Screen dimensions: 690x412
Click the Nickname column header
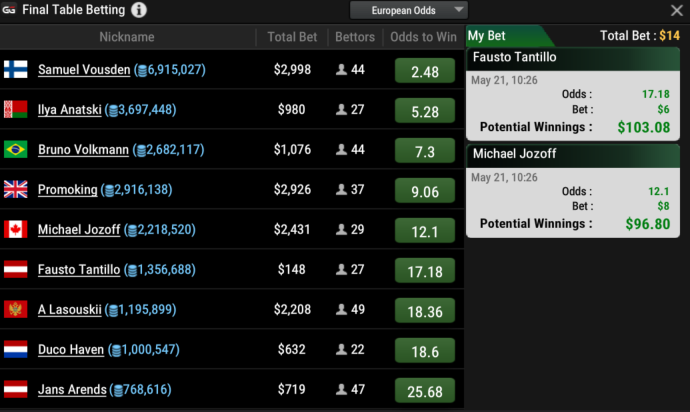(127, 37)
